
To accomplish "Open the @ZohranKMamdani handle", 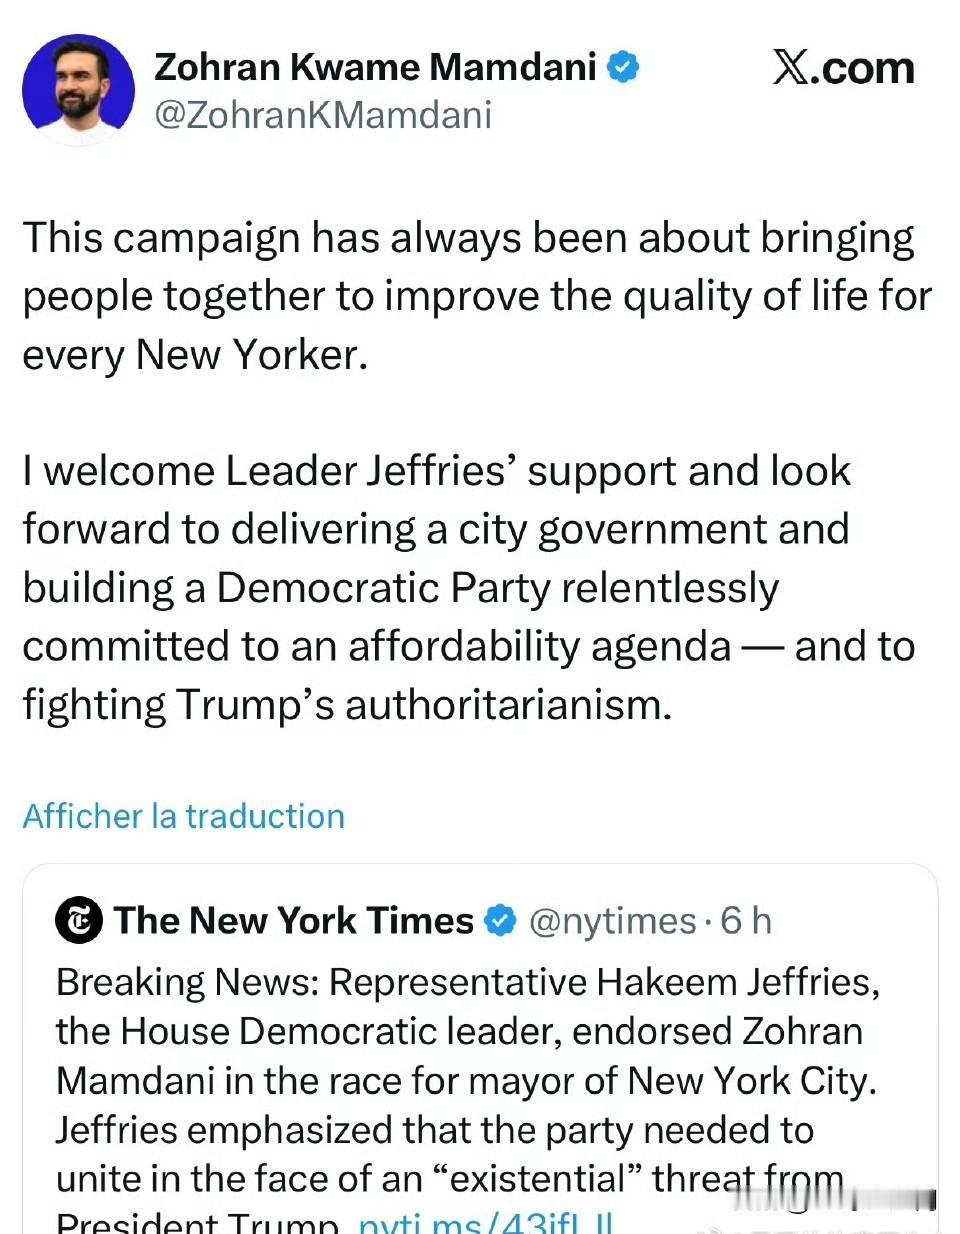I will (x=322, y=115).
